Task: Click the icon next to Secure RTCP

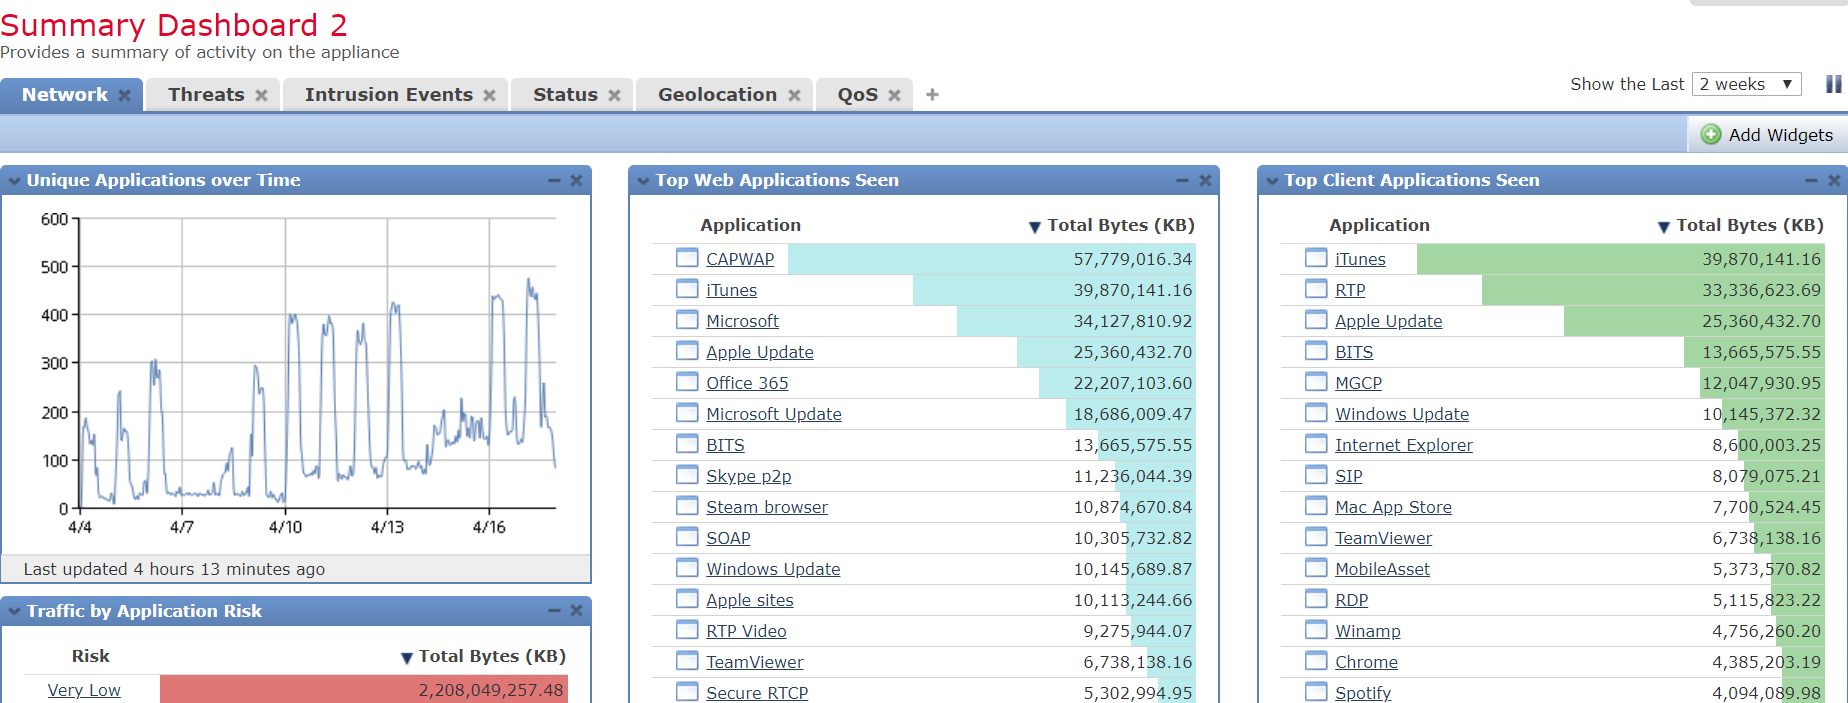Action: point(687,692)
